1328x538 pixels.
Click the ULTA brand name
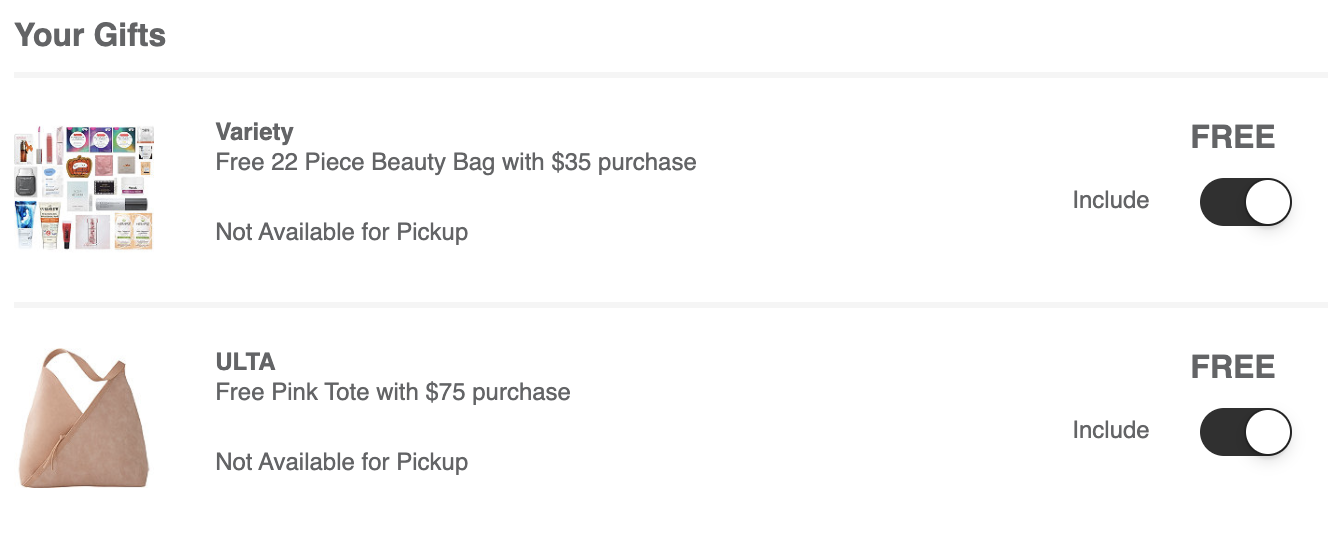[245, 362]
